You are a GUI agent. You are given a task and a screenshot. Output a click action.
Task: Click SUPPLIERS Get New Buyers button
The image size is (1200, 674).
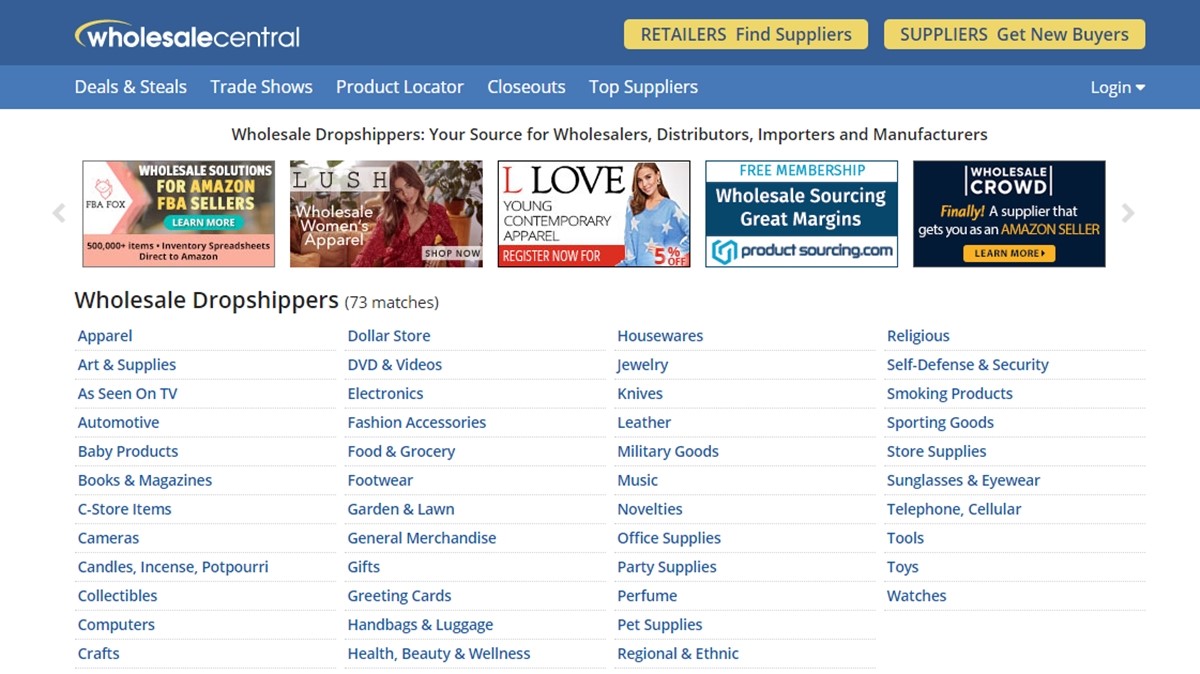[1014, 34]
